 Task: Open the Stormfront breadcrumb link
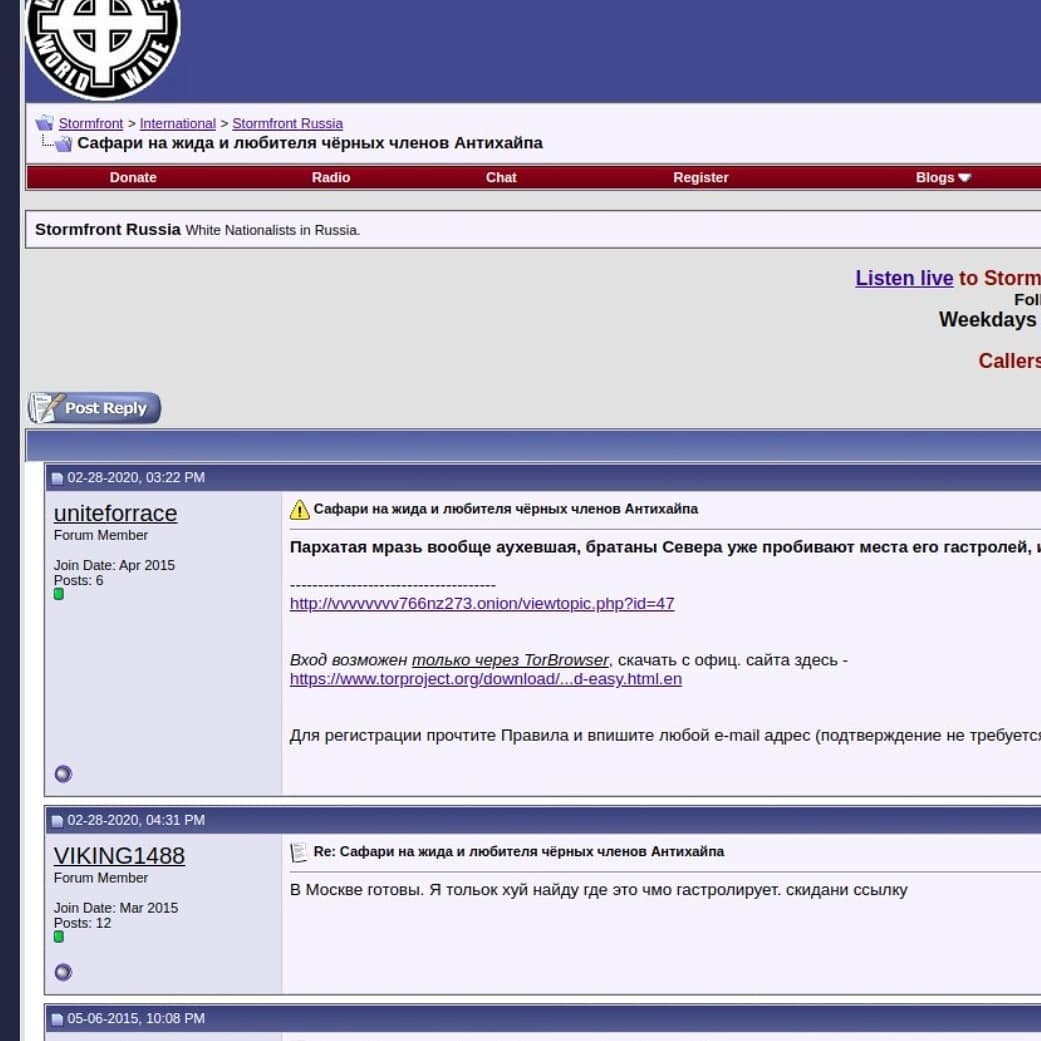point(91,123)
